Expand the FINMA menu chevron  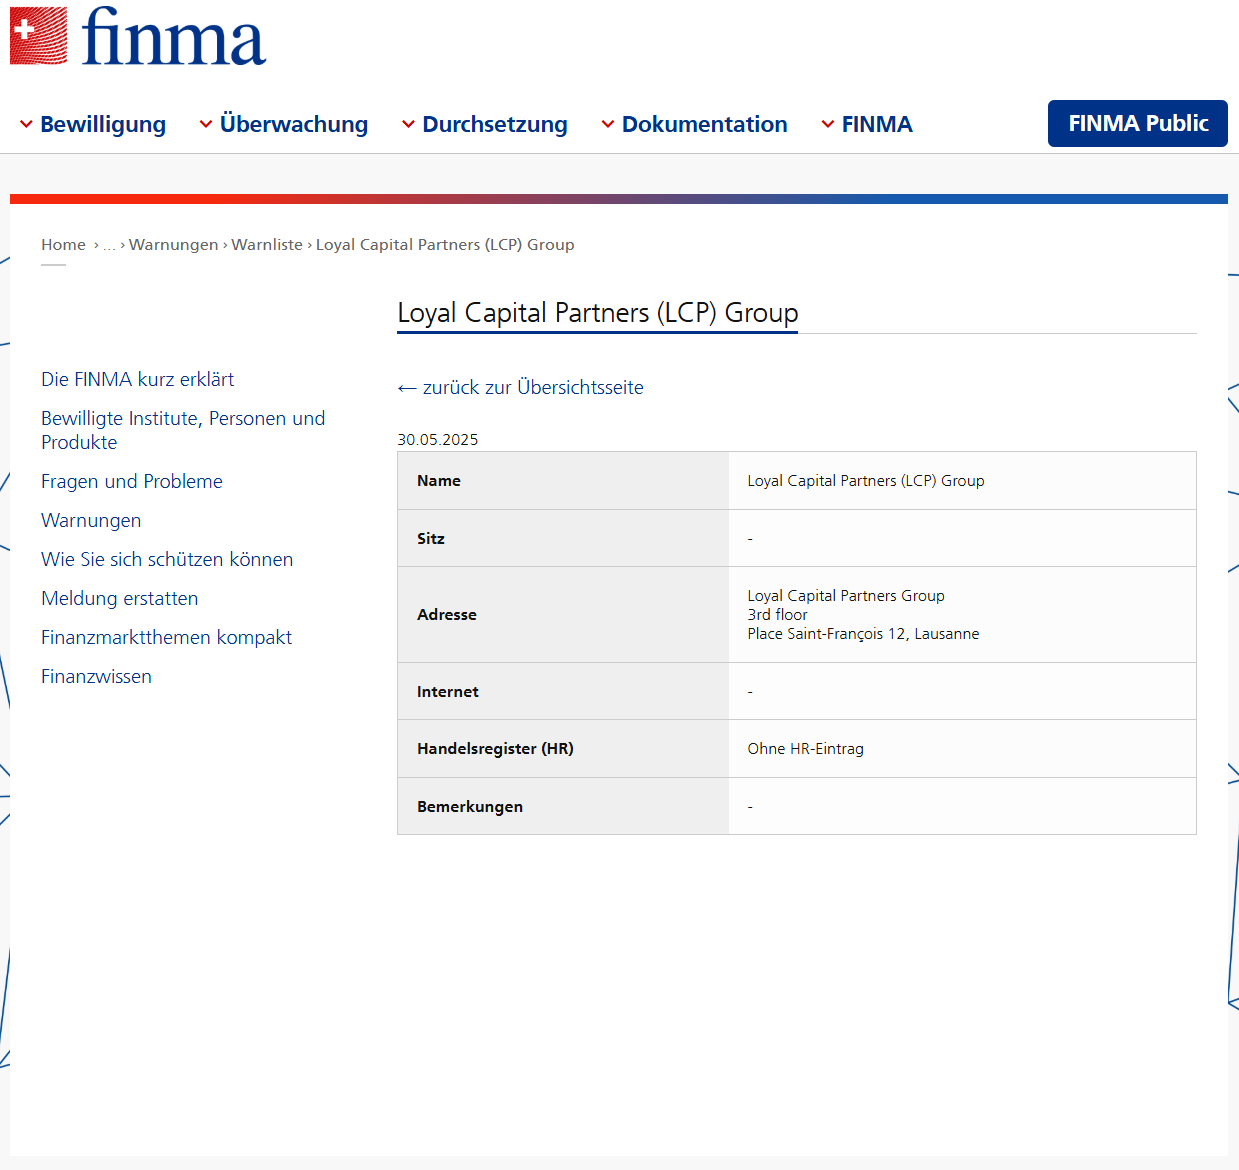828,124
